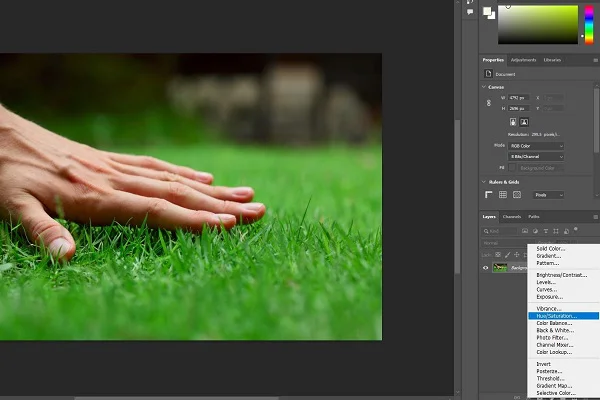Choose Color Lookup... from the menu
Screen dimensions: 600x400
[x=563, y=352]
